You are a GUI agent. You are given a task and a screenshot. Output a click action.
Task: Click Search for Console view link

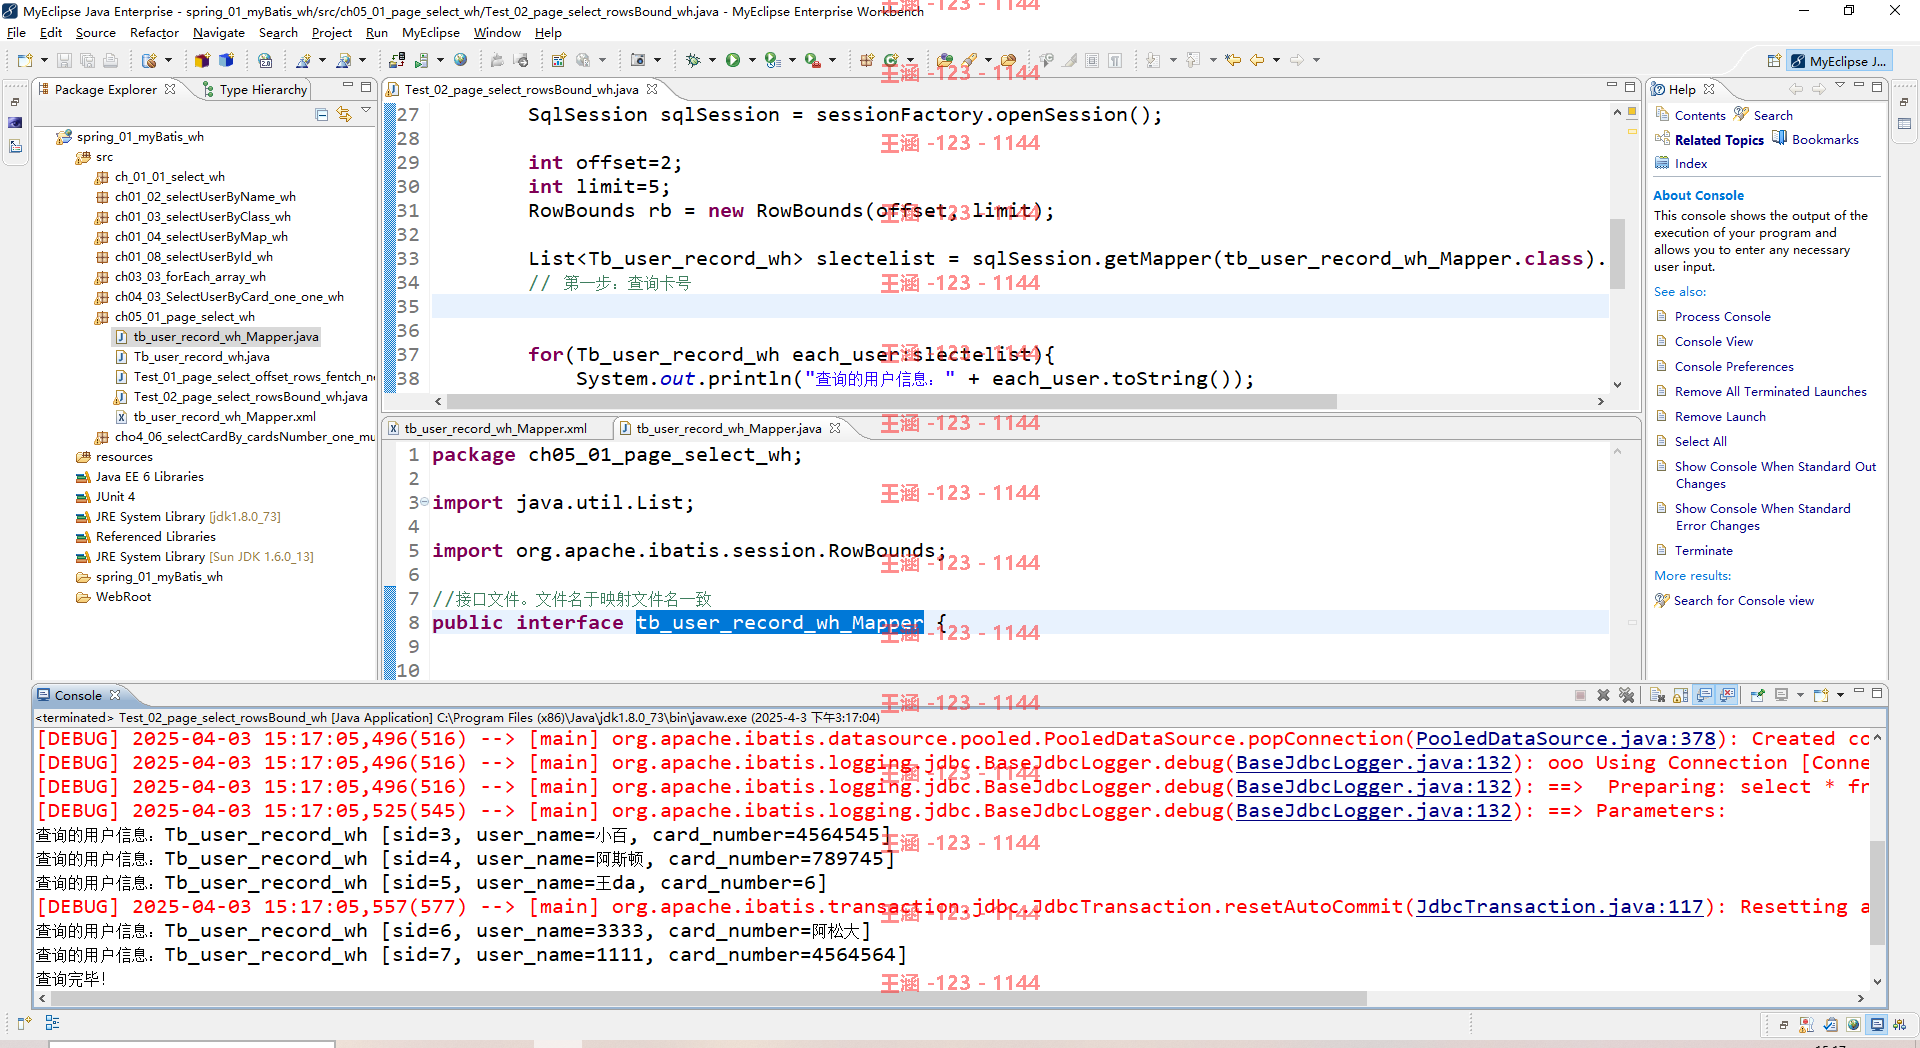tap(1743, 600)
